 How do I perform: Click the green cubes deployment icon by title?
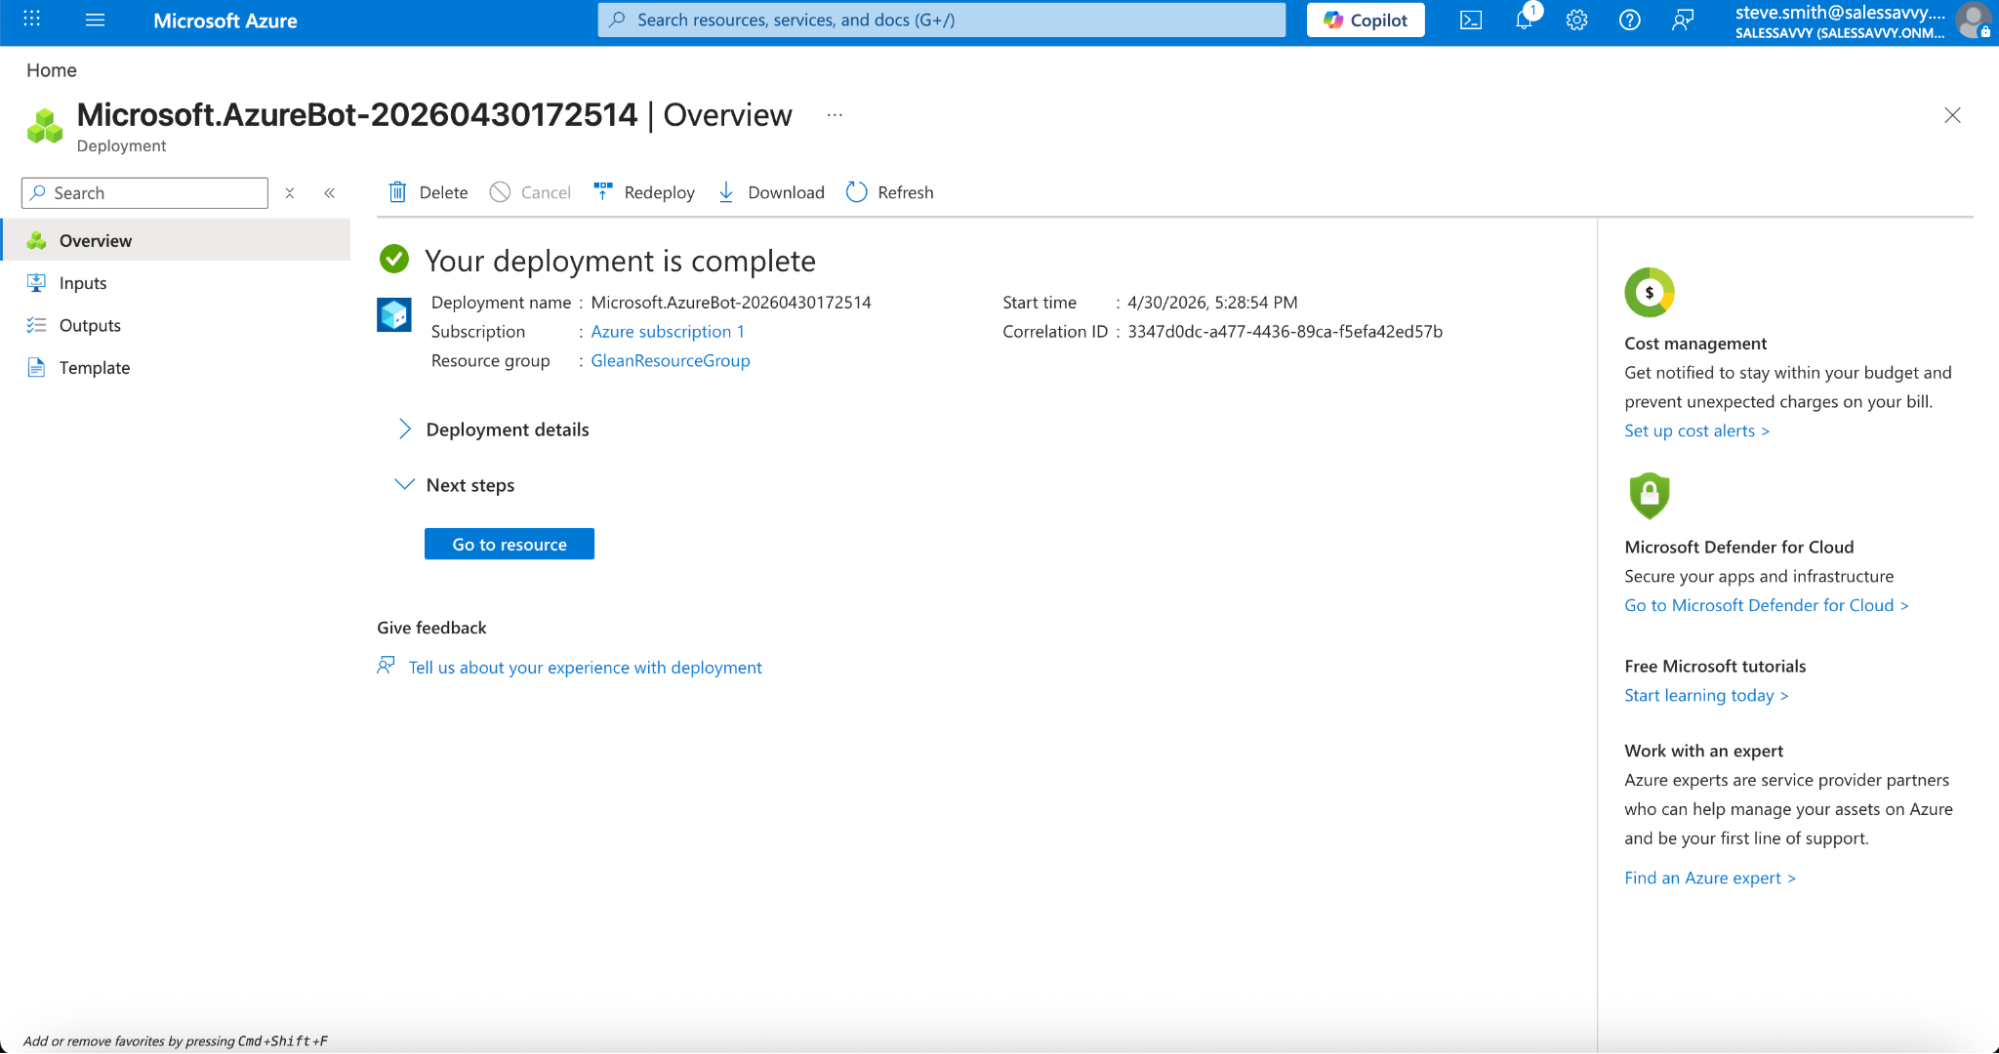tap(44, 126)
